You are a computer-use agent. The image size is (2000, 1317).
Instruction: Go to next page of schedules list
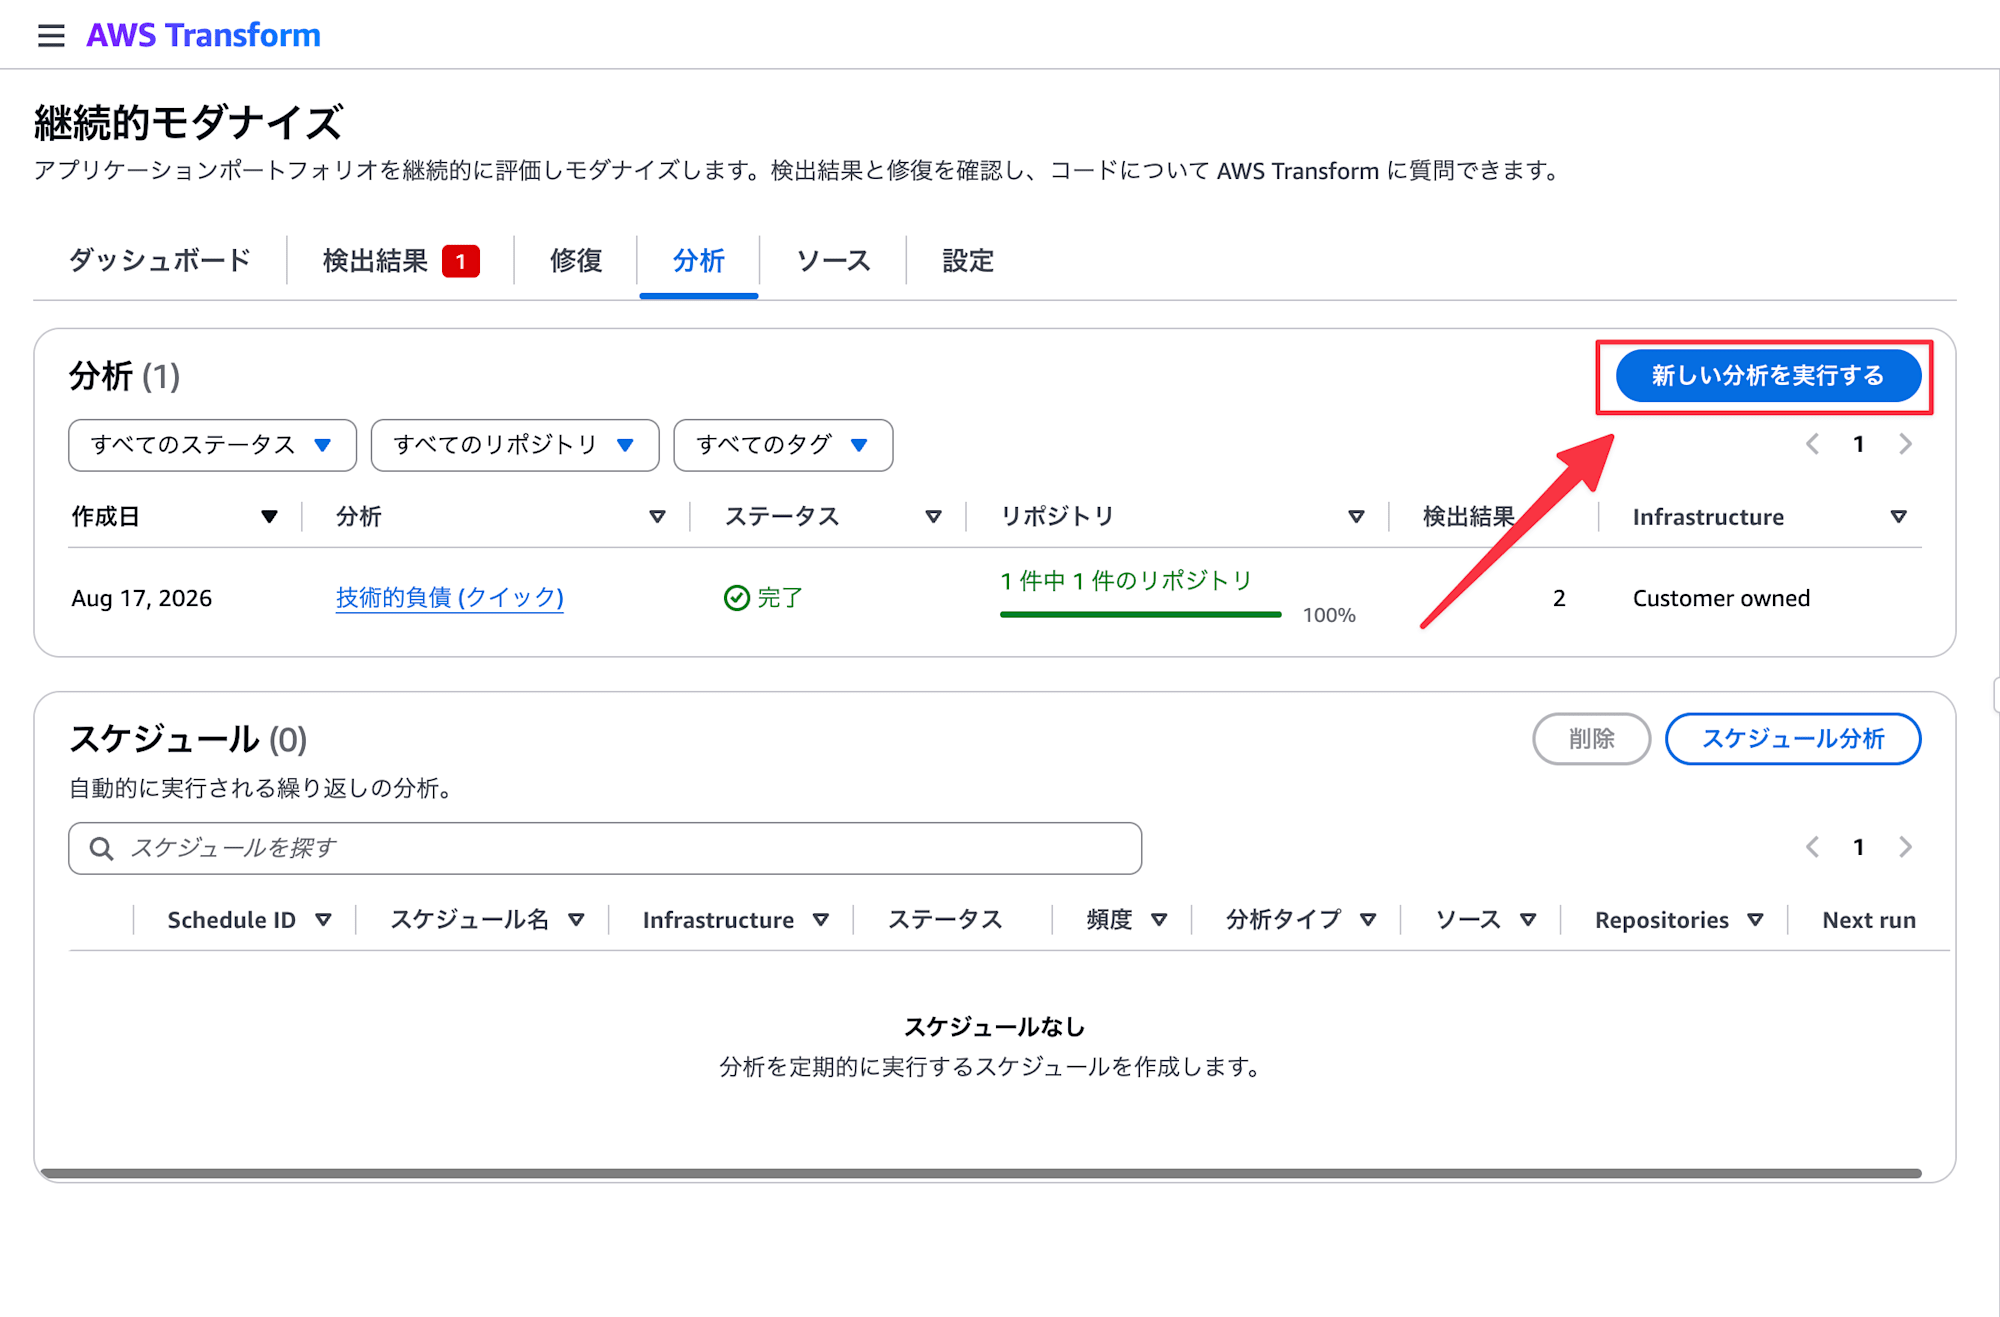1905,847
